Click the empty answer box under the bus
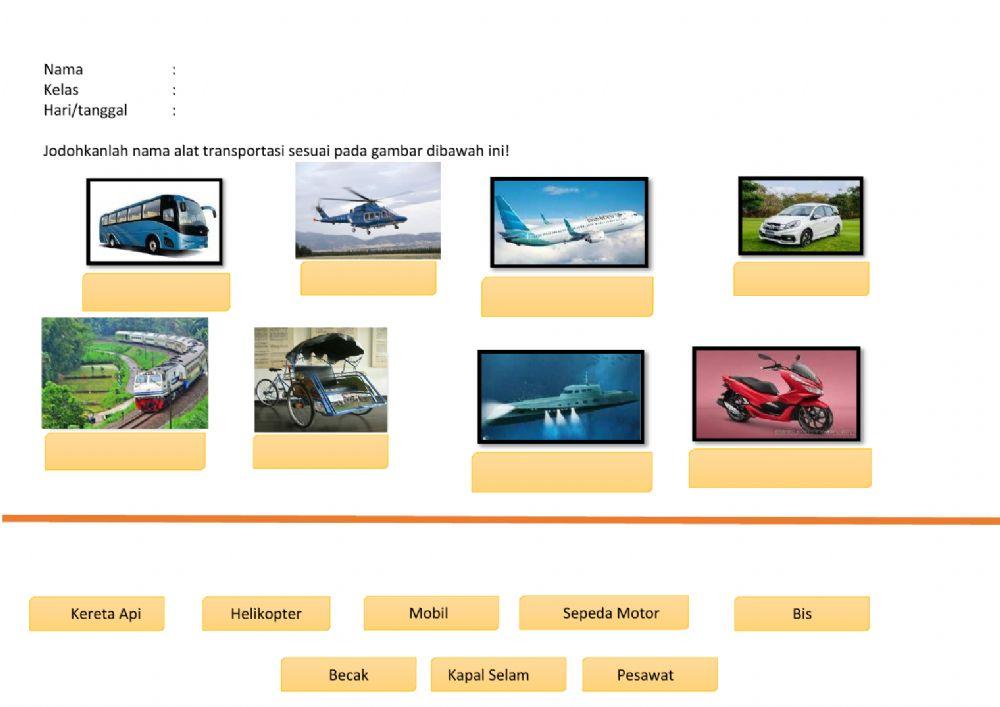Viewport: 1000px width, 707px height. [x=156, y=292]
